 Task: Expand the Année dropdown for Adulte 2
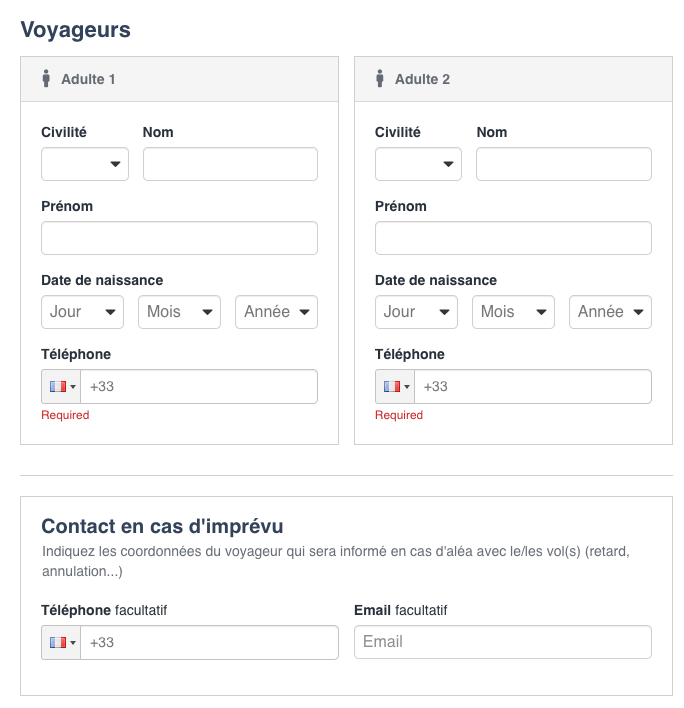click(610, 312)
